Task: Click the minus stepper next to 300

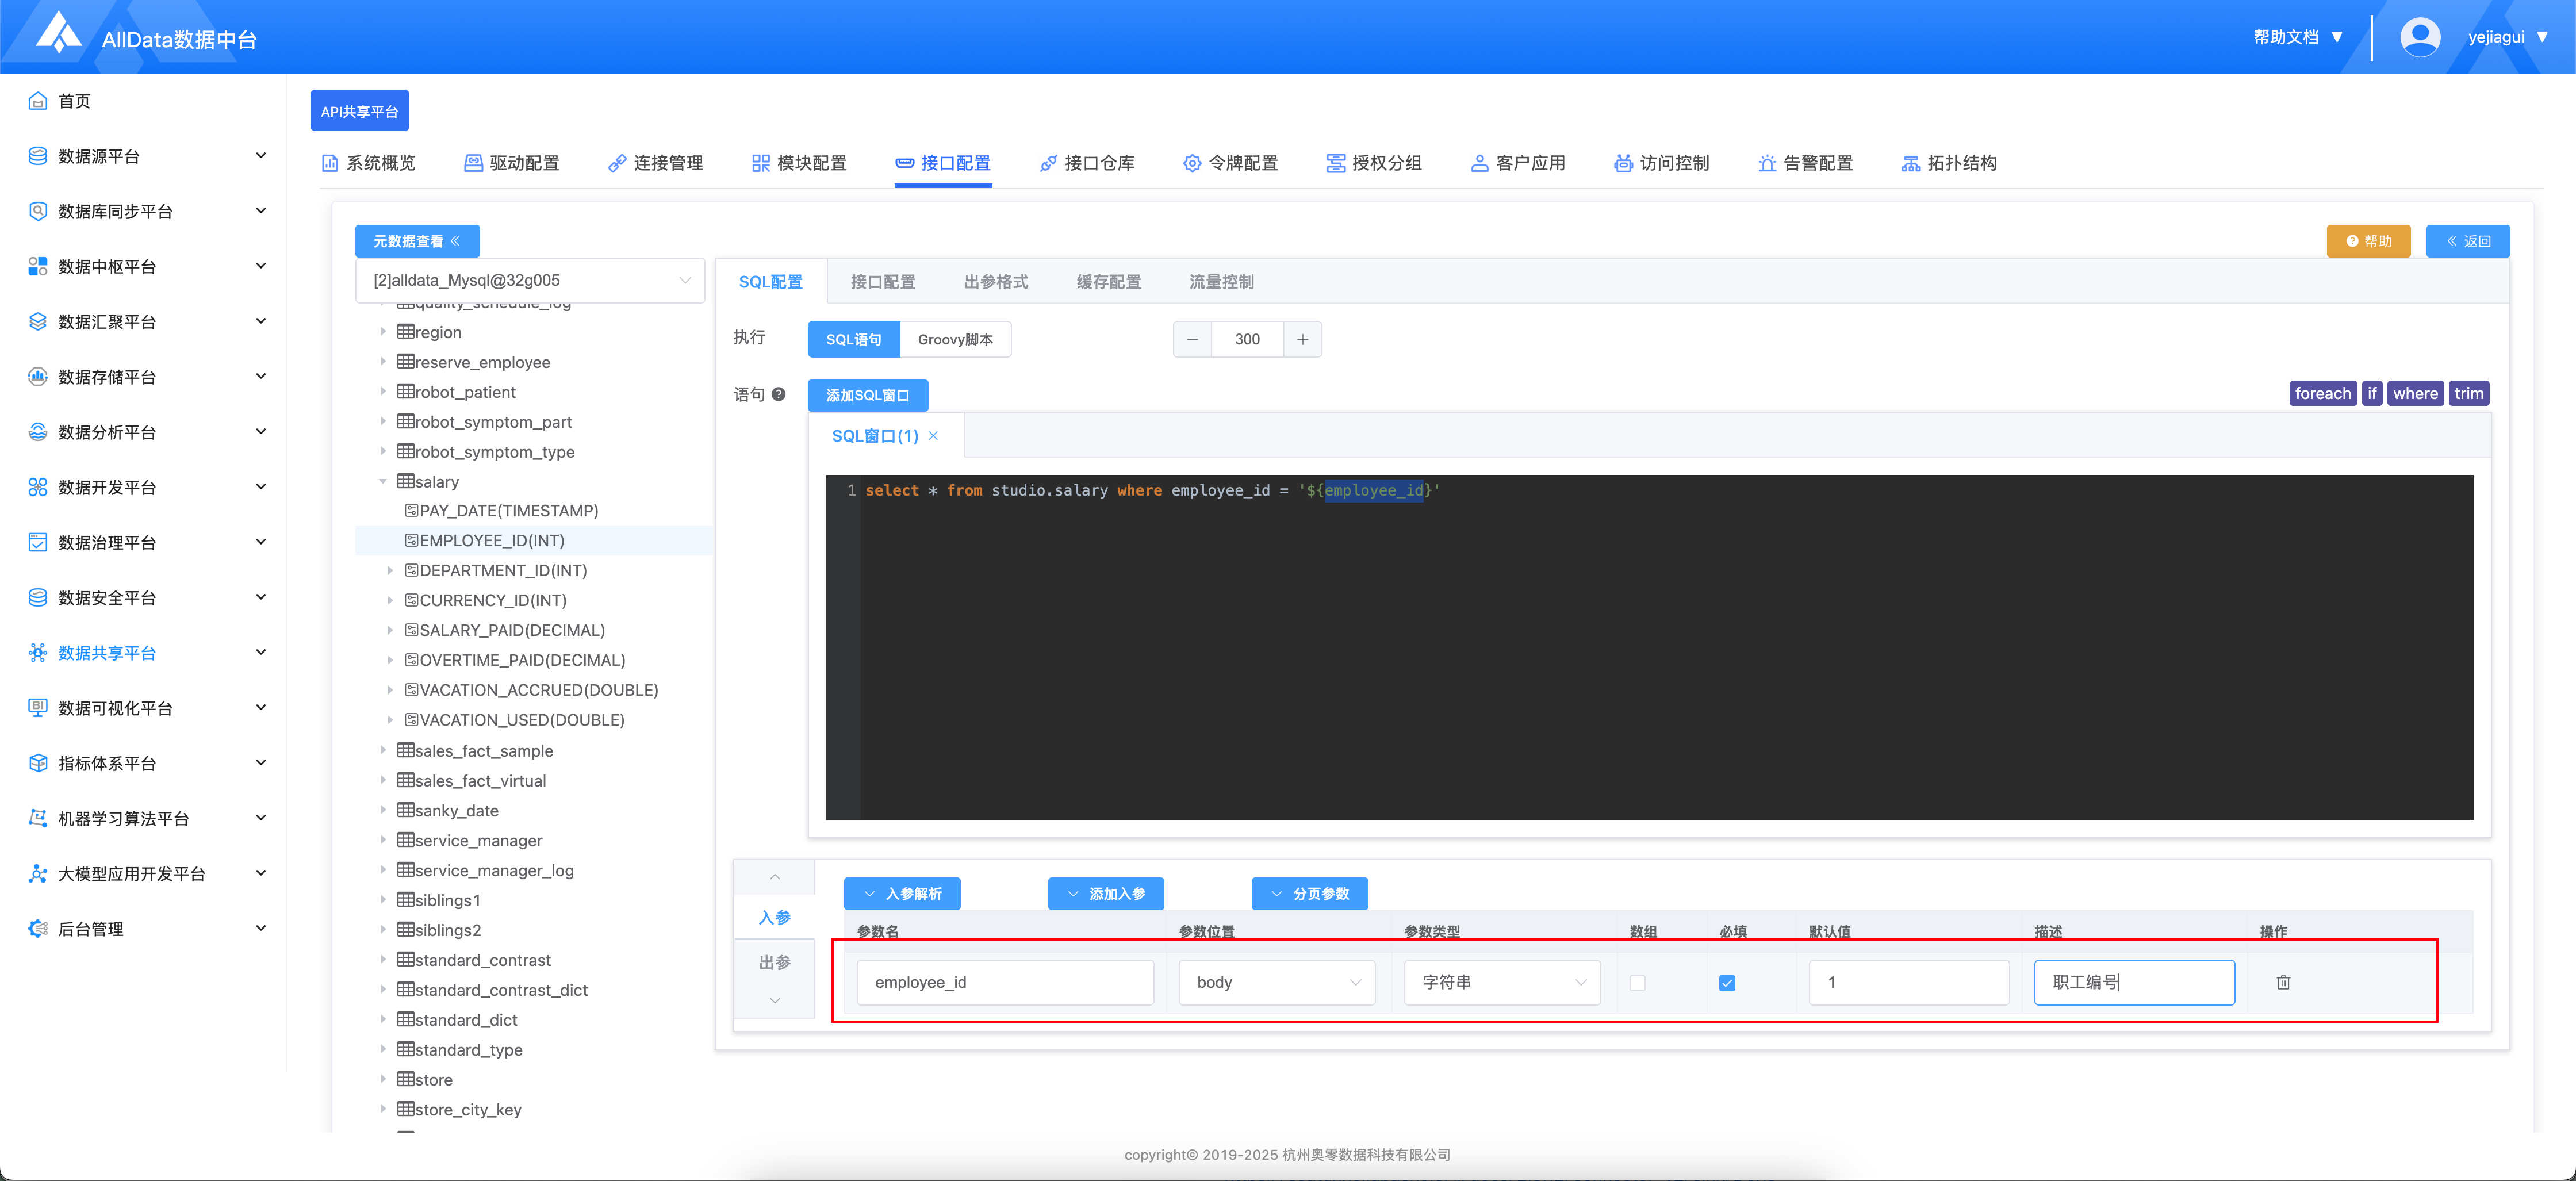Action: [x=1192, y=339]
